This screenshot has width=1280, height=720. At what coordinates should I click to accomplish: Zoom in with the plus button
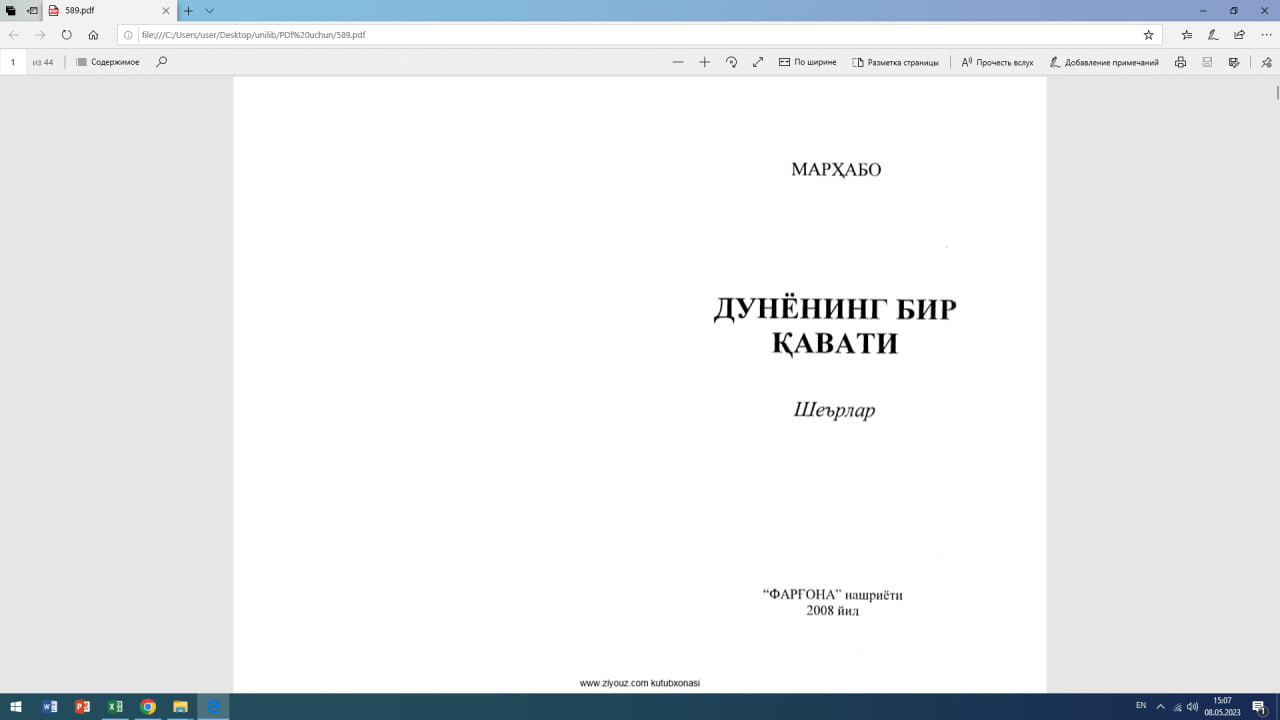pyautogui.click(x=704, y=62)
